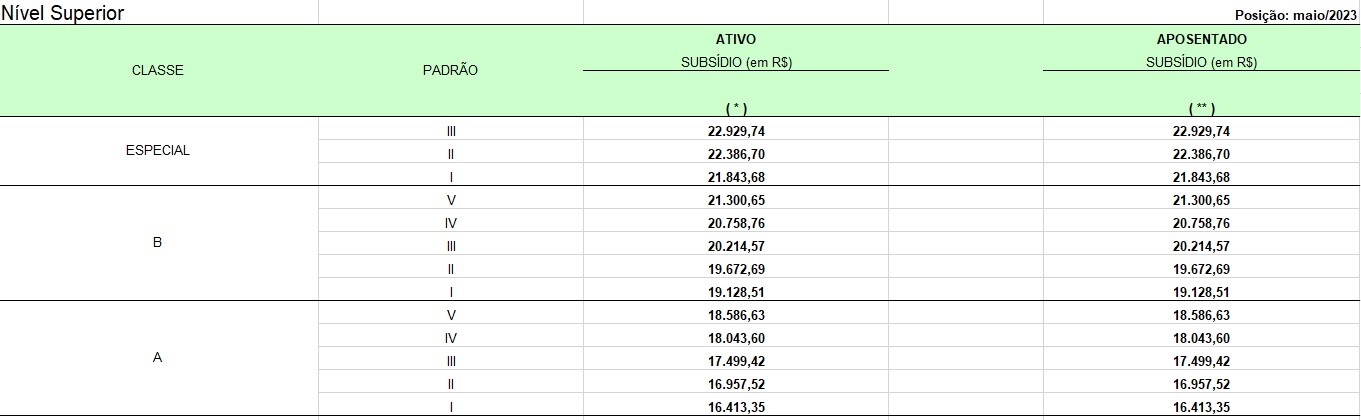
Task: Select ATIVO cell 18.586,63
Action: 735,315
